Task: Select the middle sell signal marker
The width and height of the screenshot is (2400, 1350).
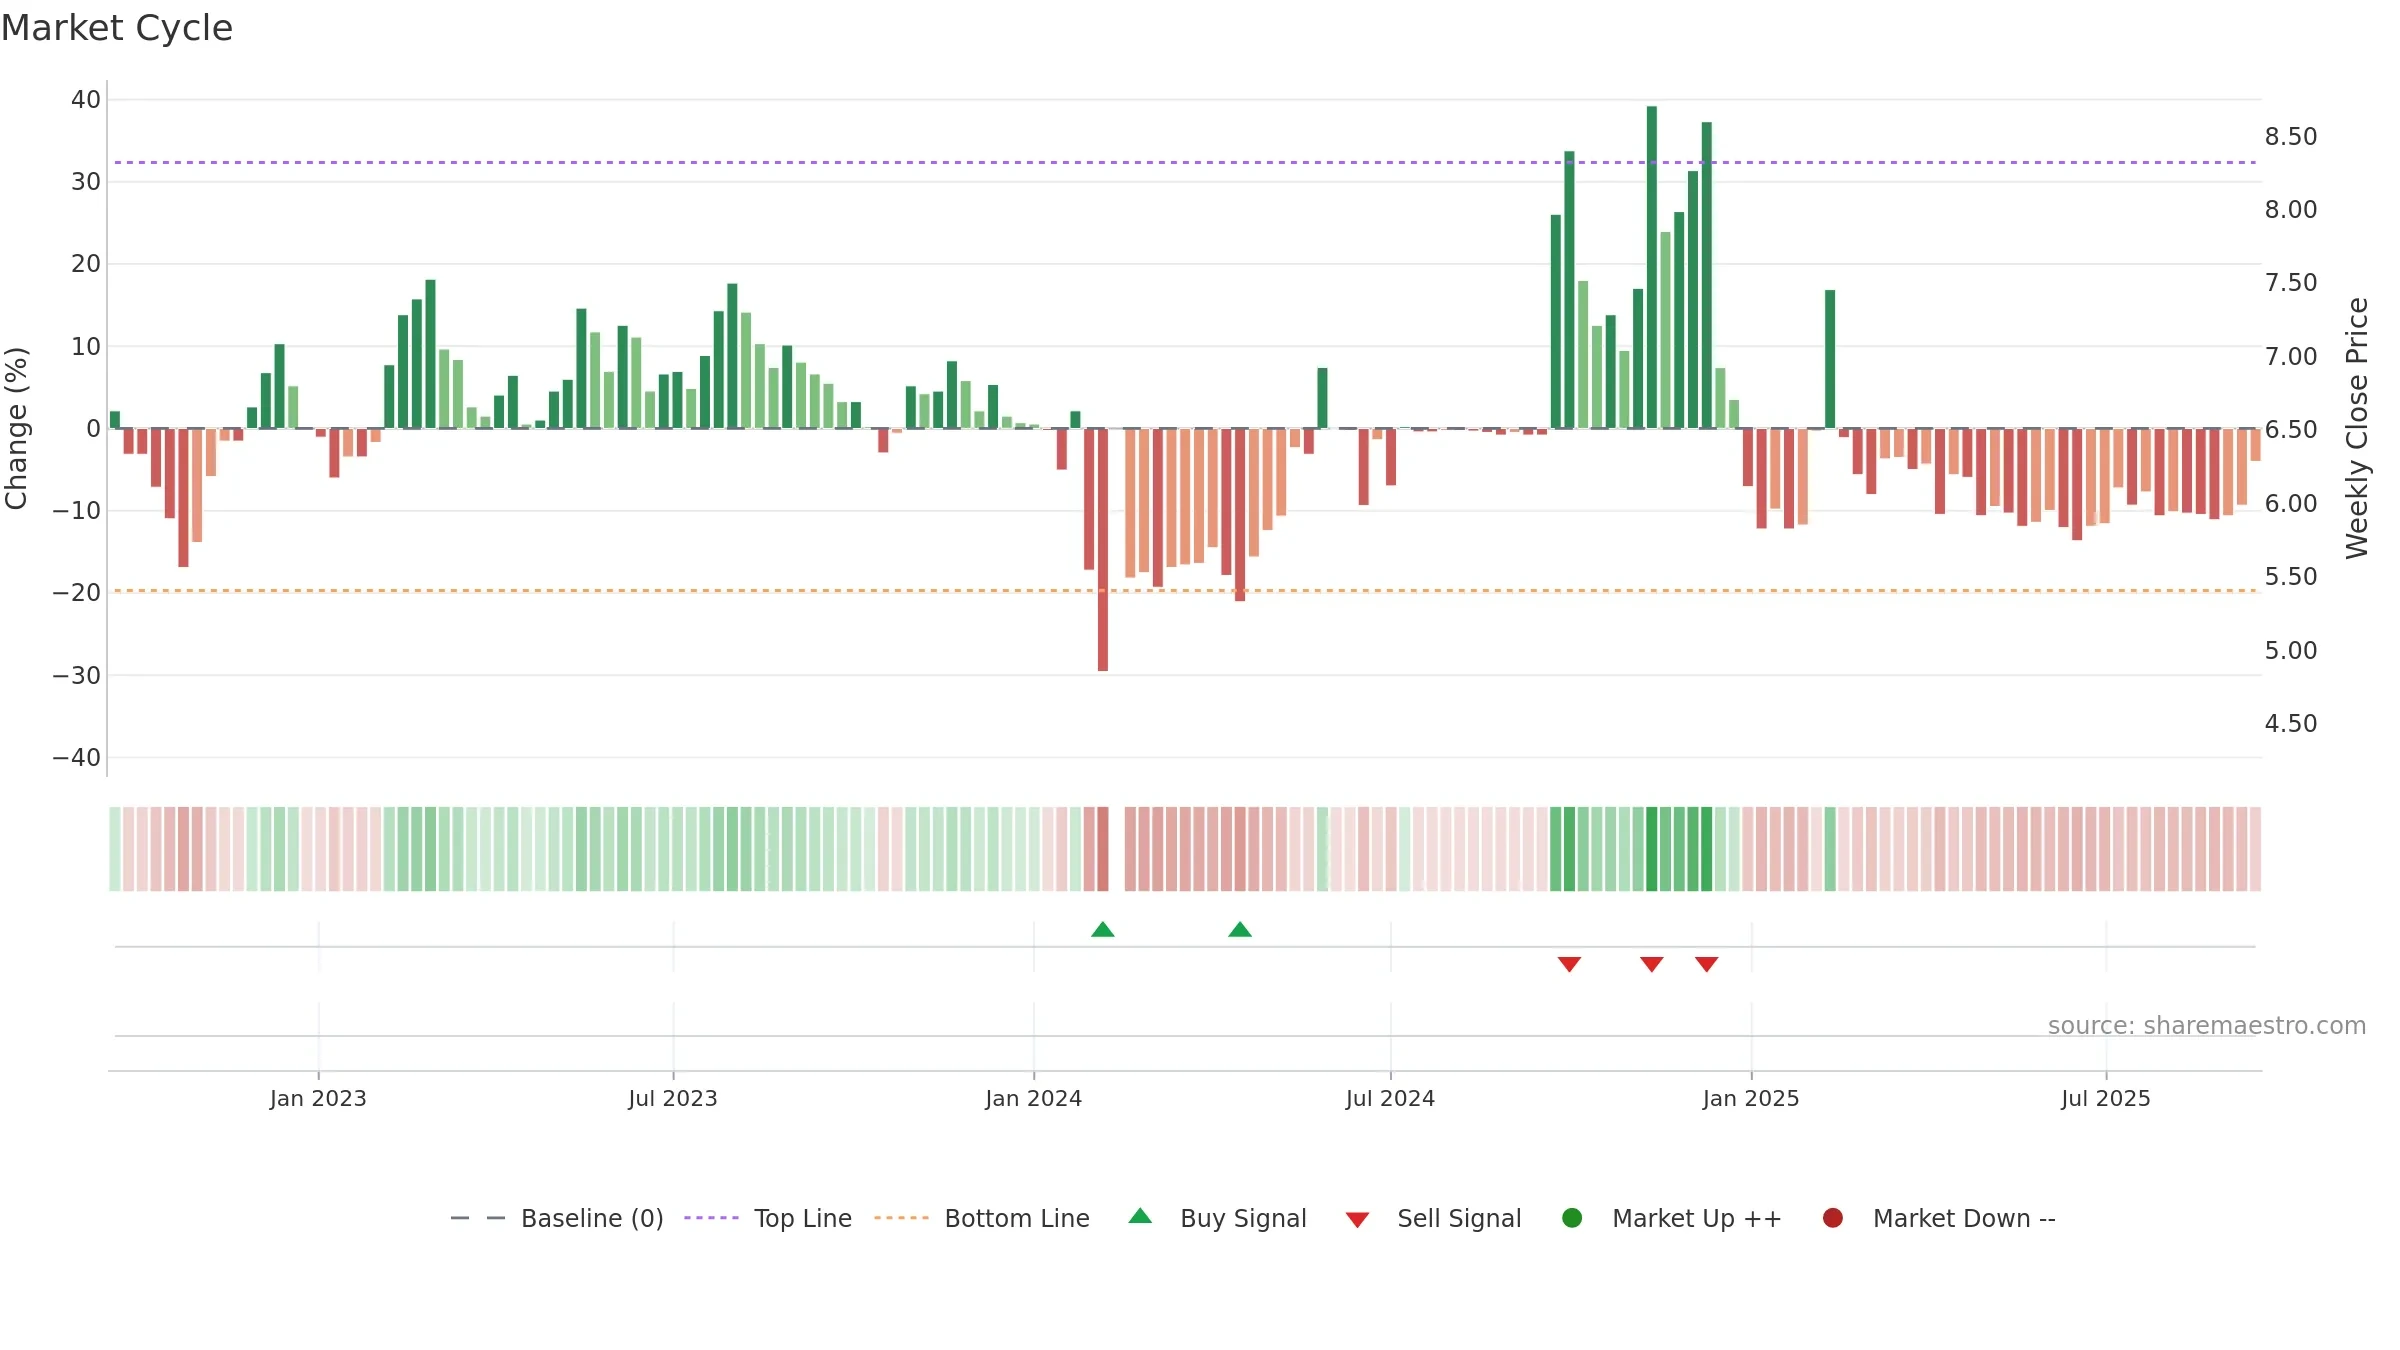Action: pyautogui.click(x=1652, y=964)
